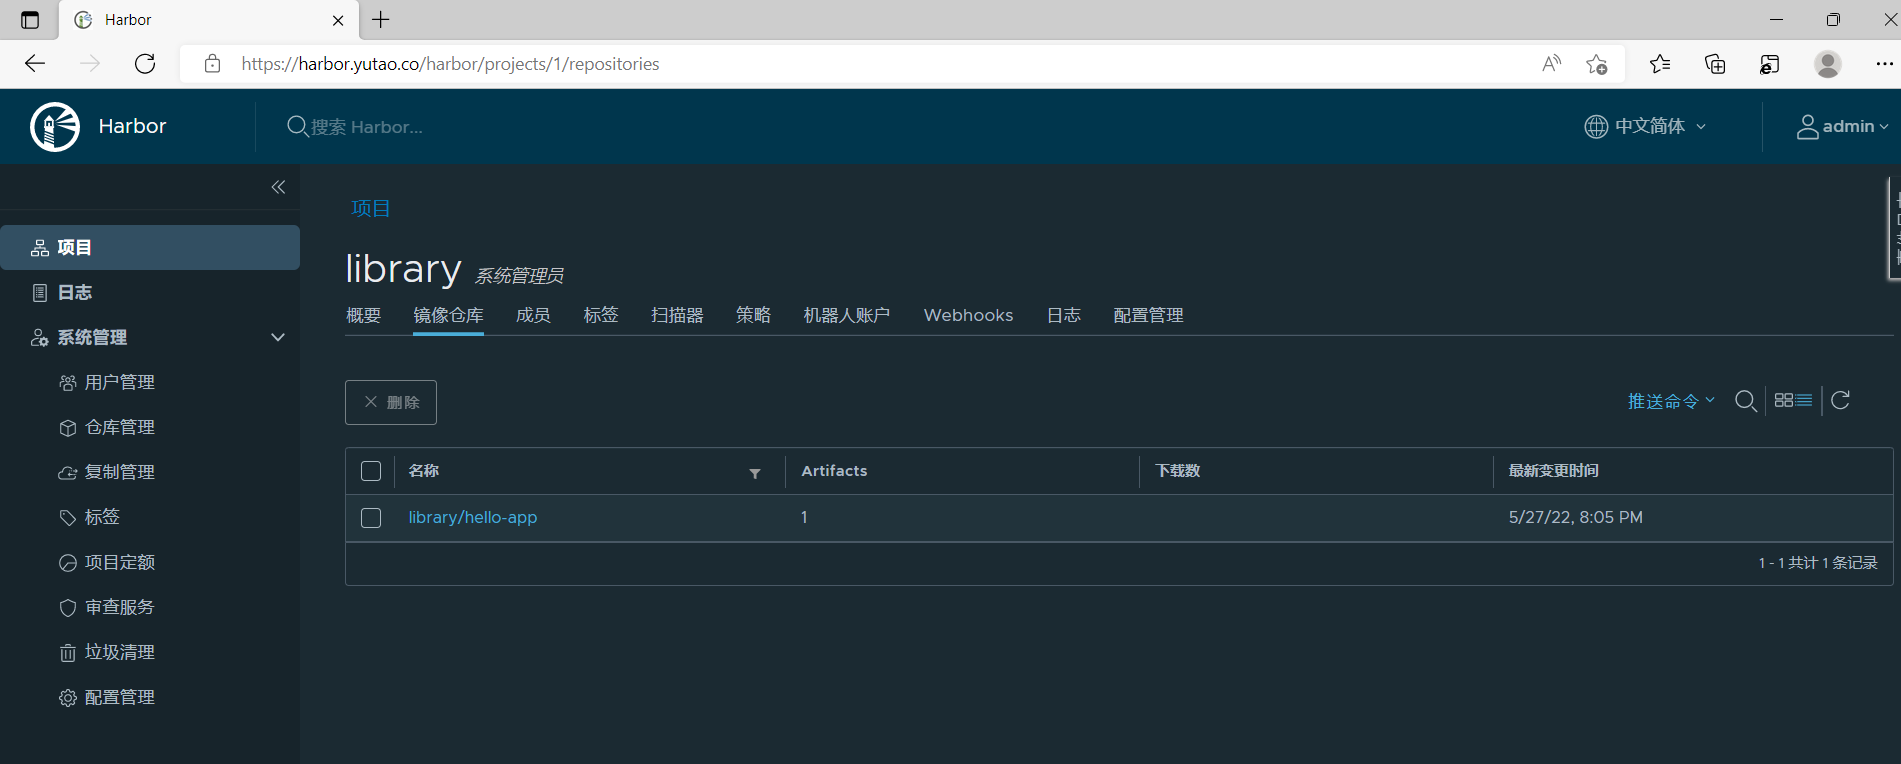The image size is (1901, 764).
Task: Open the 名称 column filter icon
Action: tap(755, 473)
